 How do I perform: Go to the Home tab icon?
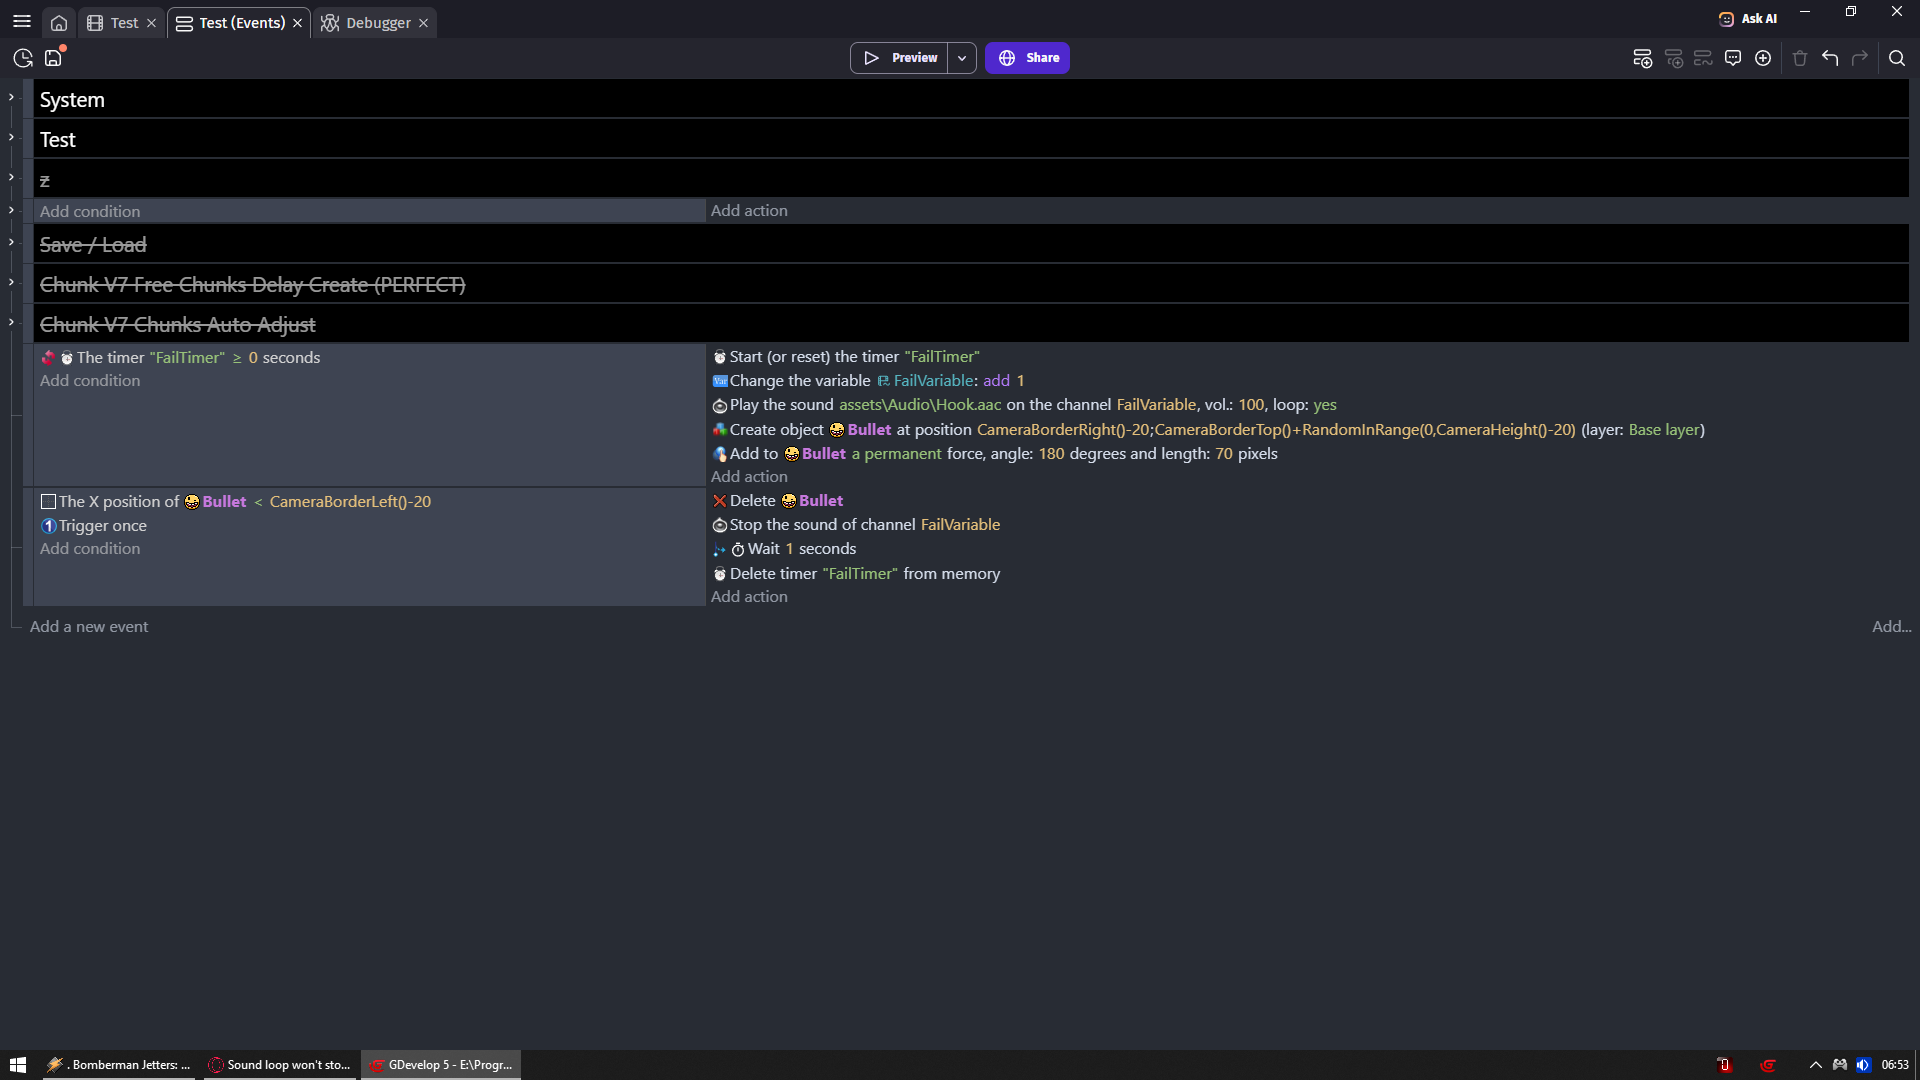click(x=59, y=23)
